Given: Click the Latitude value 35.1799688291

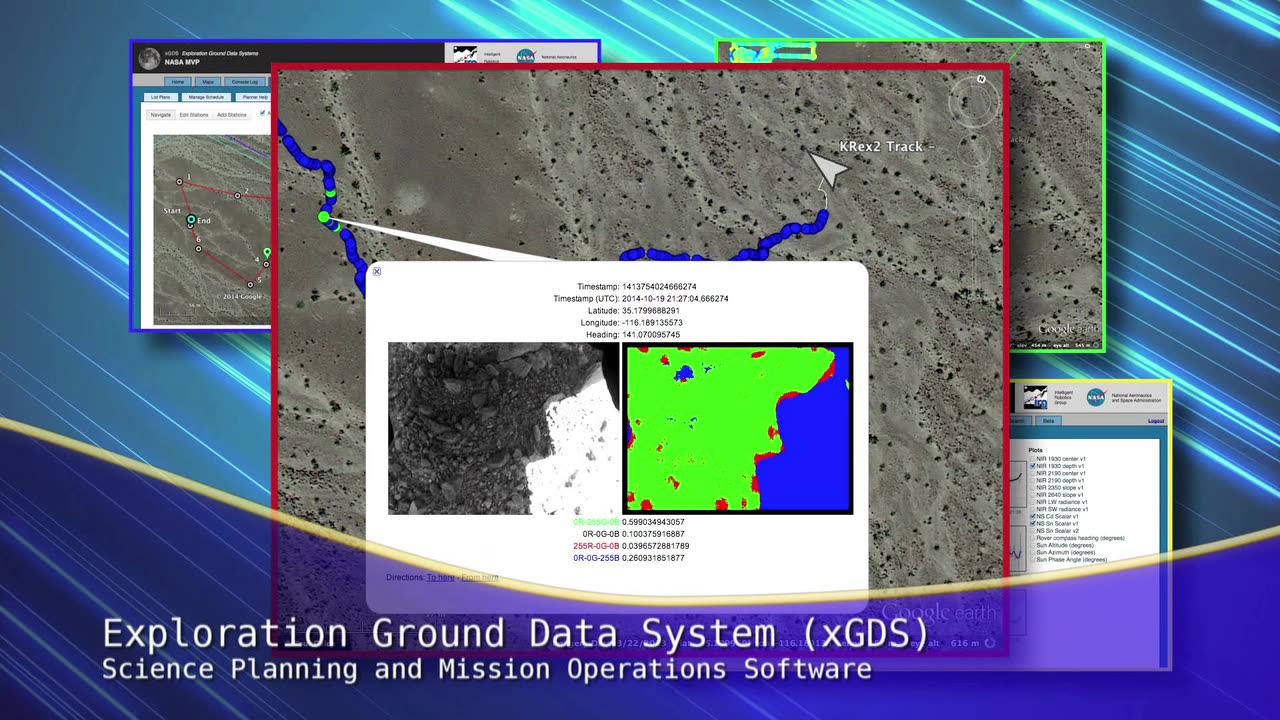Looking at the screenshot, I should pos(651,311).
